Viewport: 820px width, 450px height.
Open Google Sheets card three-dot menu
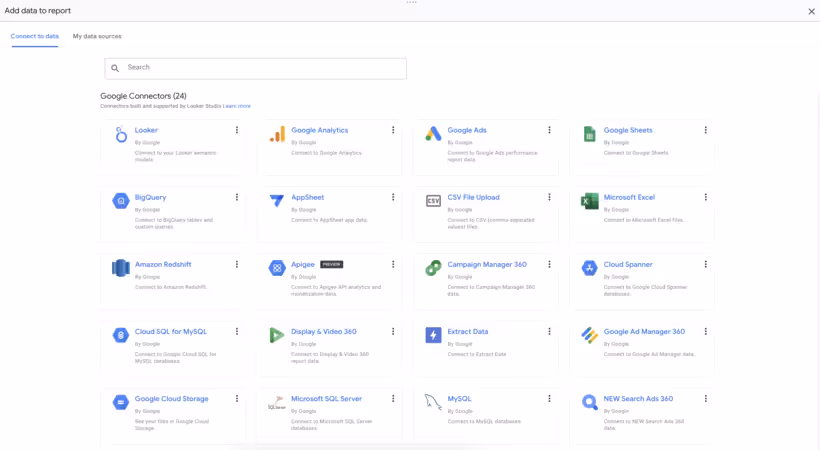706,130
